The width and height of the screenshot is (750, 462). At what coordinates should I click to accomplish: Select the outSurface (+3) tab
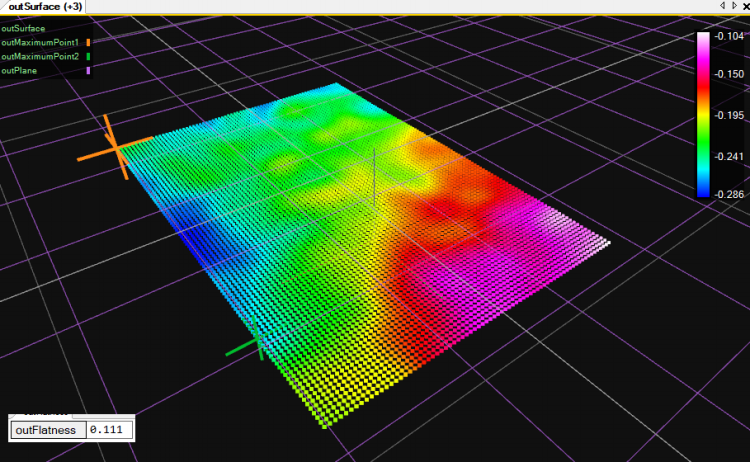43,7
